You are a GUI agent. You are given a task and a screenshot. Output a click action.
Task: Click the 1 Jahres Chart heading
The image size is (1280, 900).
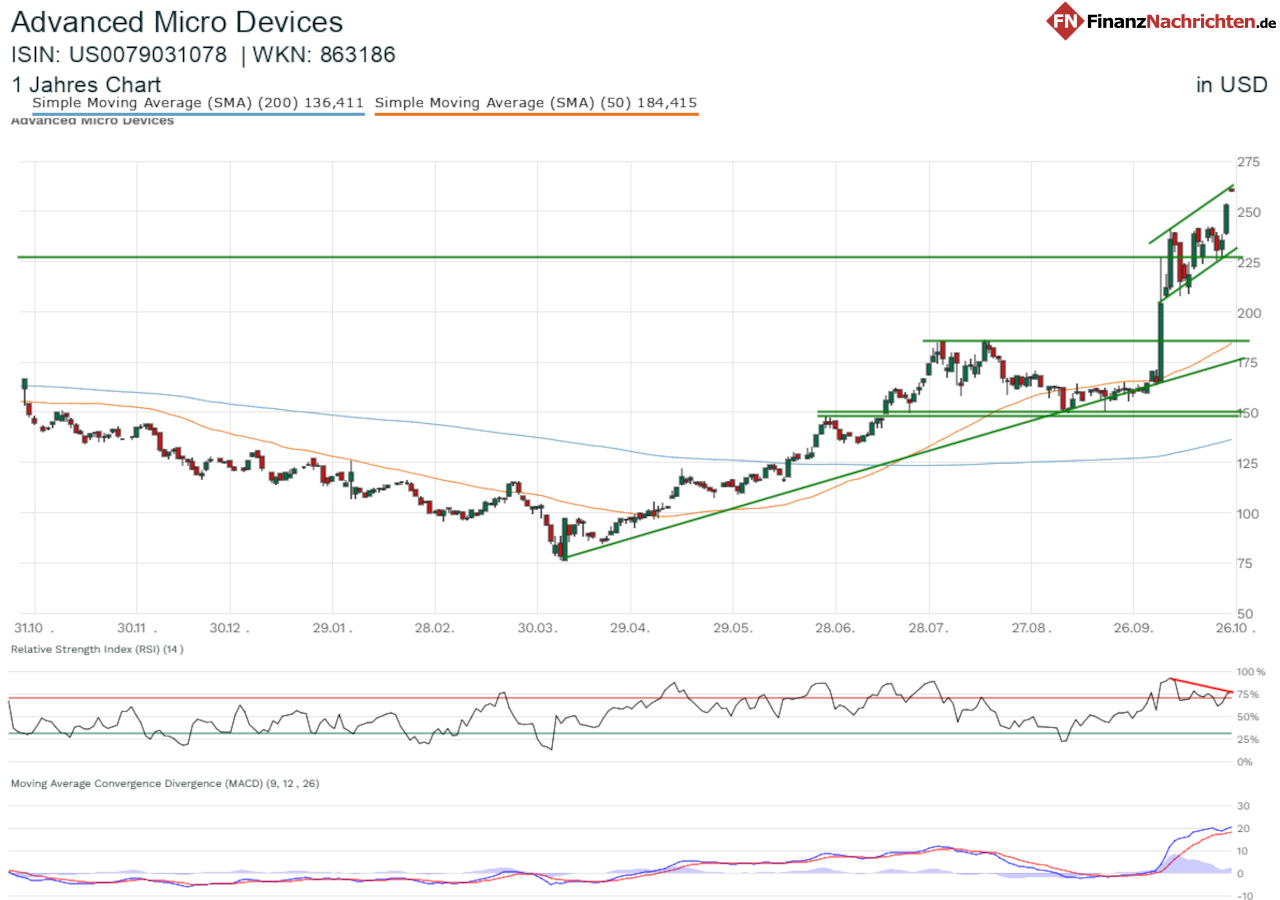coord(86,85)
